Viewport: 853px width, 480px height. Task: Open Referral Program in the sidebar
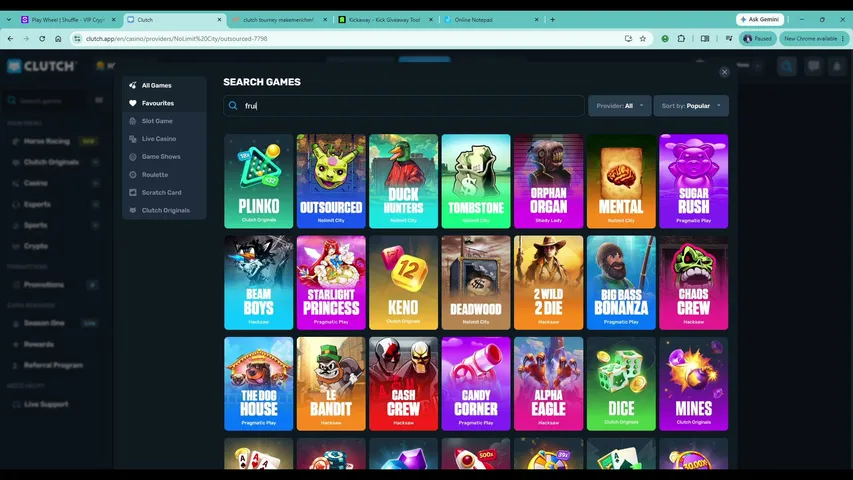[x=54, y=365]
